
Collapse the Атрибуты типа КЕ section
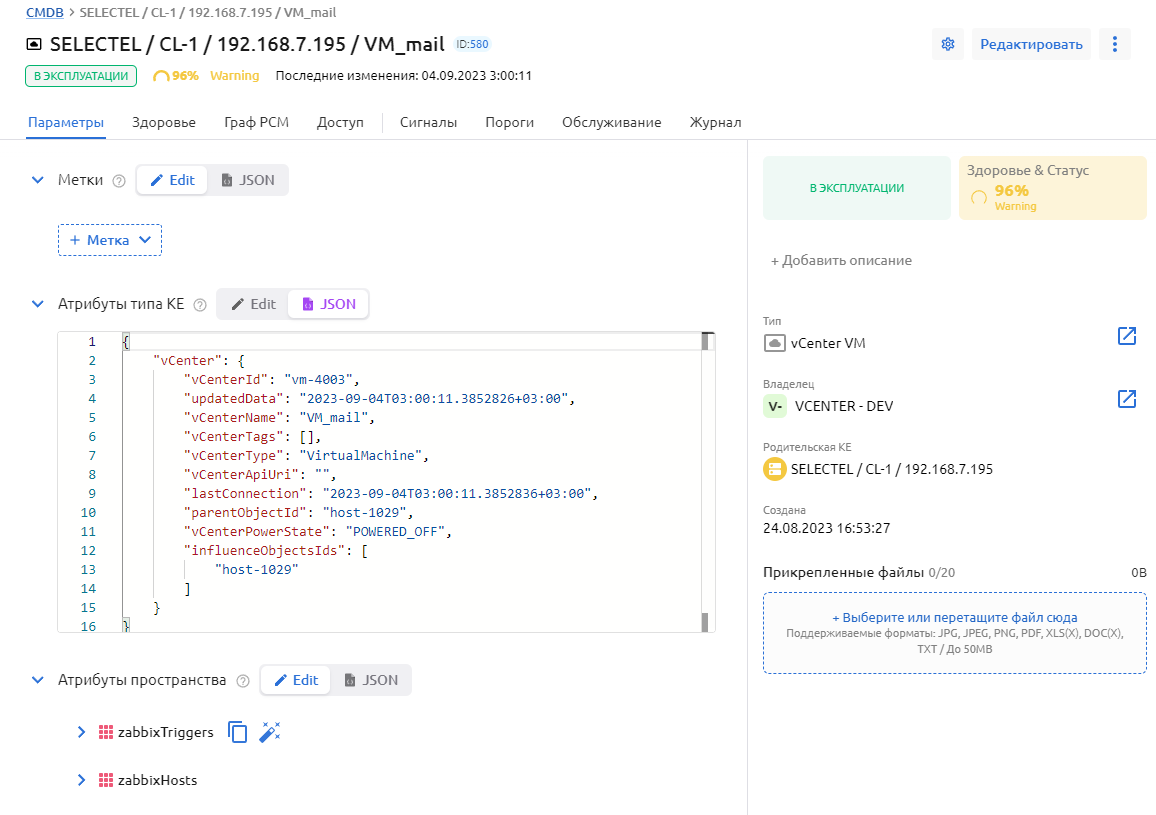[x=38, y=304]
